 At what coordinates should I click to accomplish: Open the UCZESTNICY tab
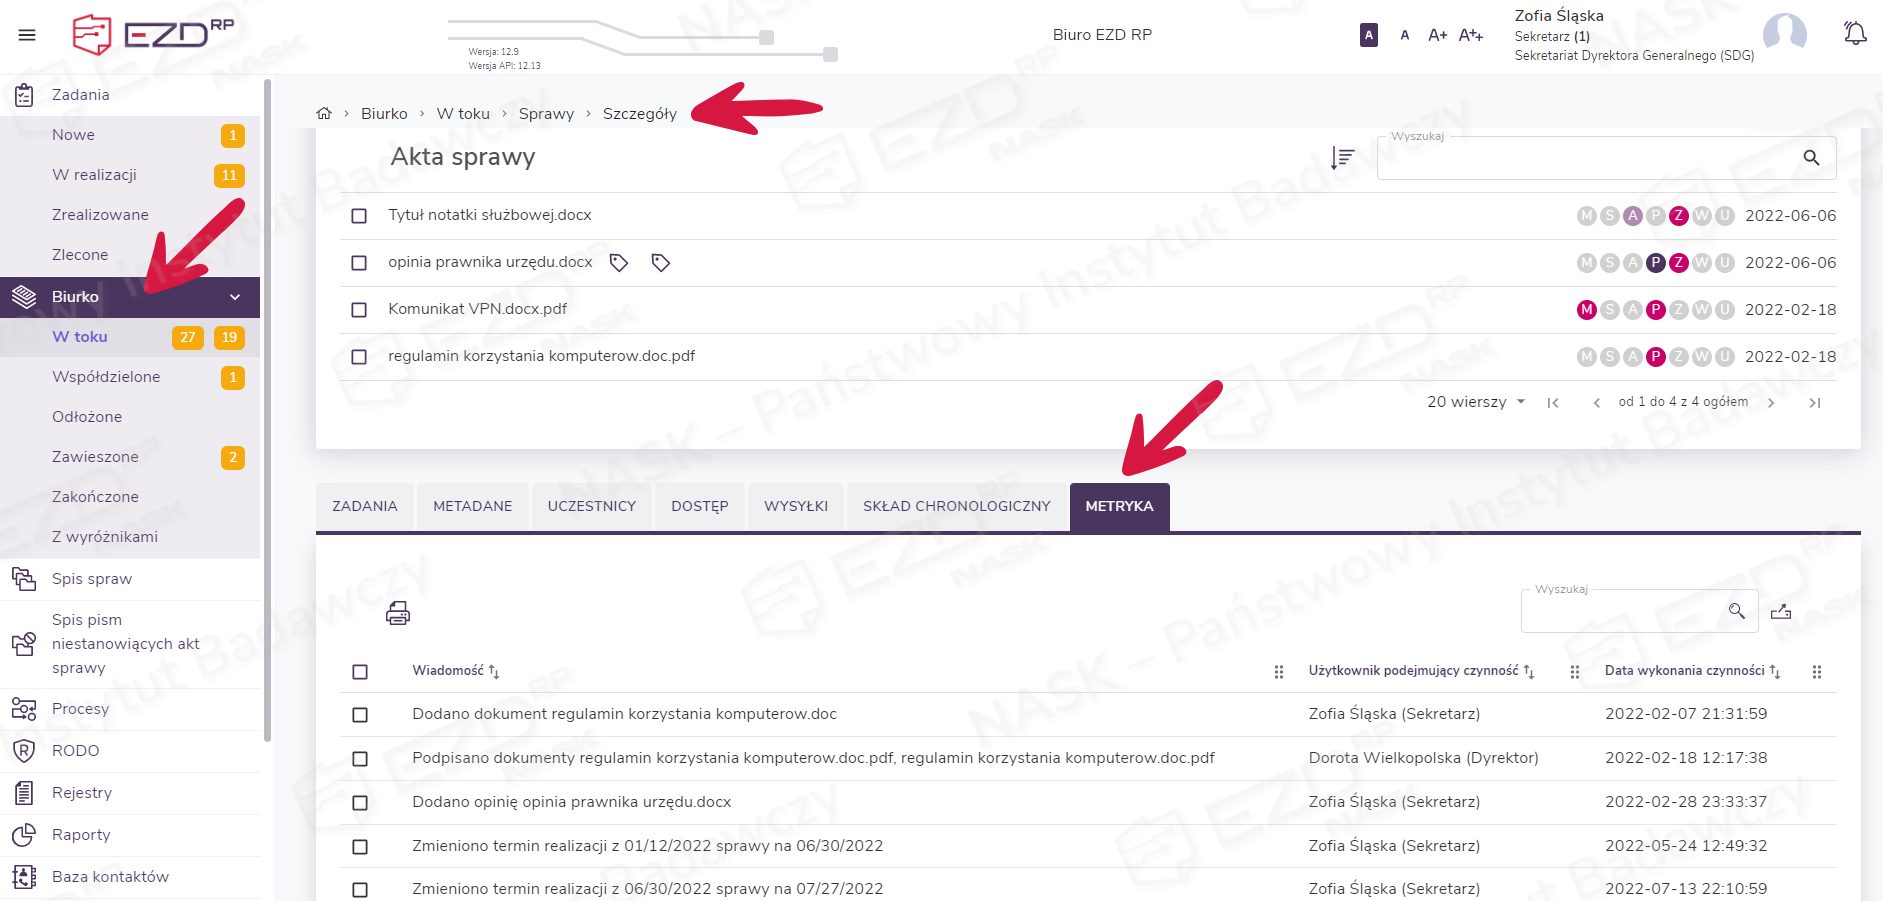[591, 506]
